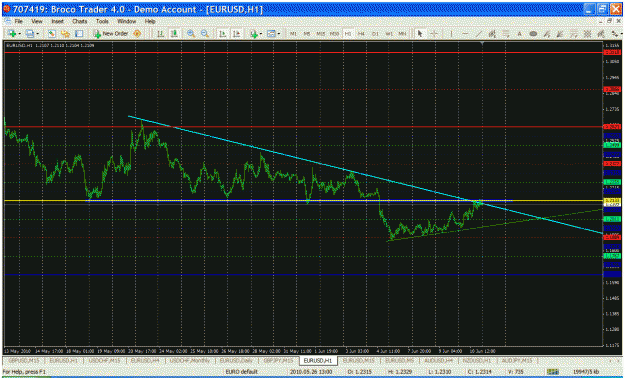Switch to the NZDUSD,H1 chart tab
The height and width of the screenshot is (378, 625).
[x=476, y=360]
